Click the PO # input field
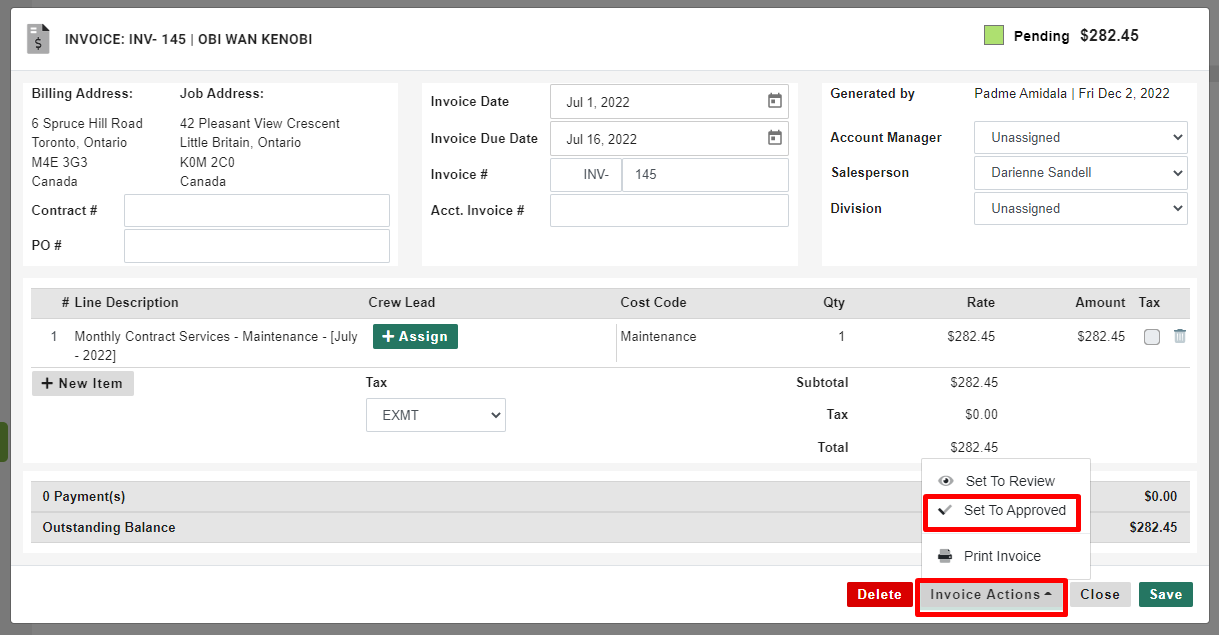1219x635 pixels. click(257, 246)
